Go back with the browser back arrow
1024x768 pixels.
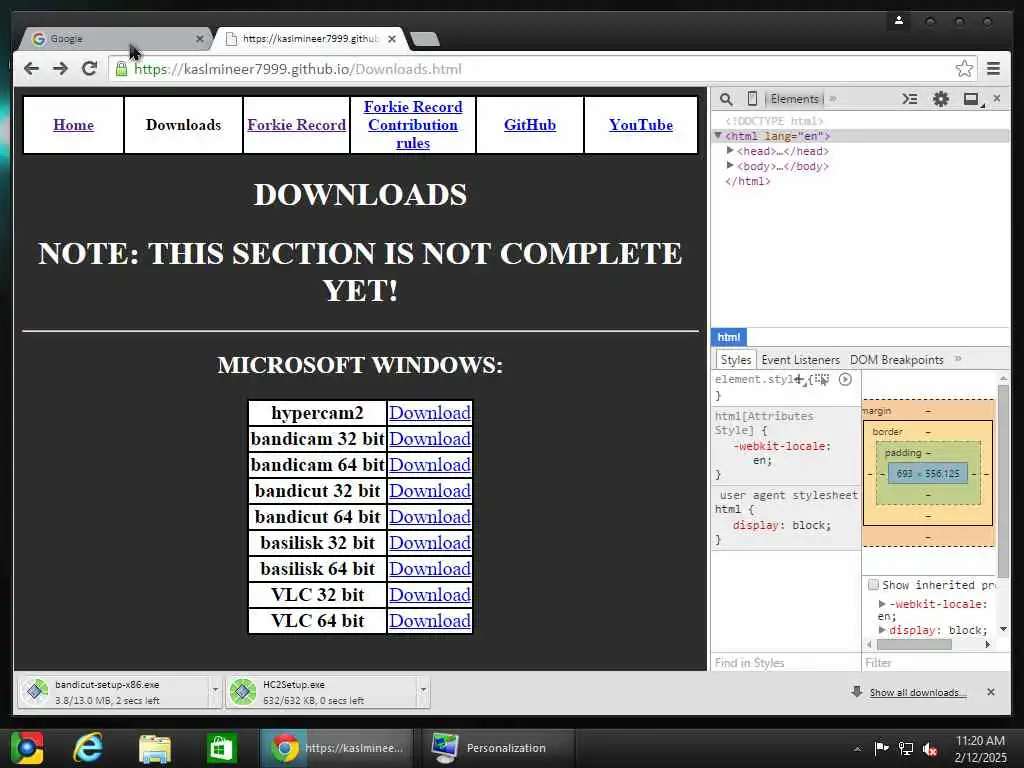click(31, 69)
